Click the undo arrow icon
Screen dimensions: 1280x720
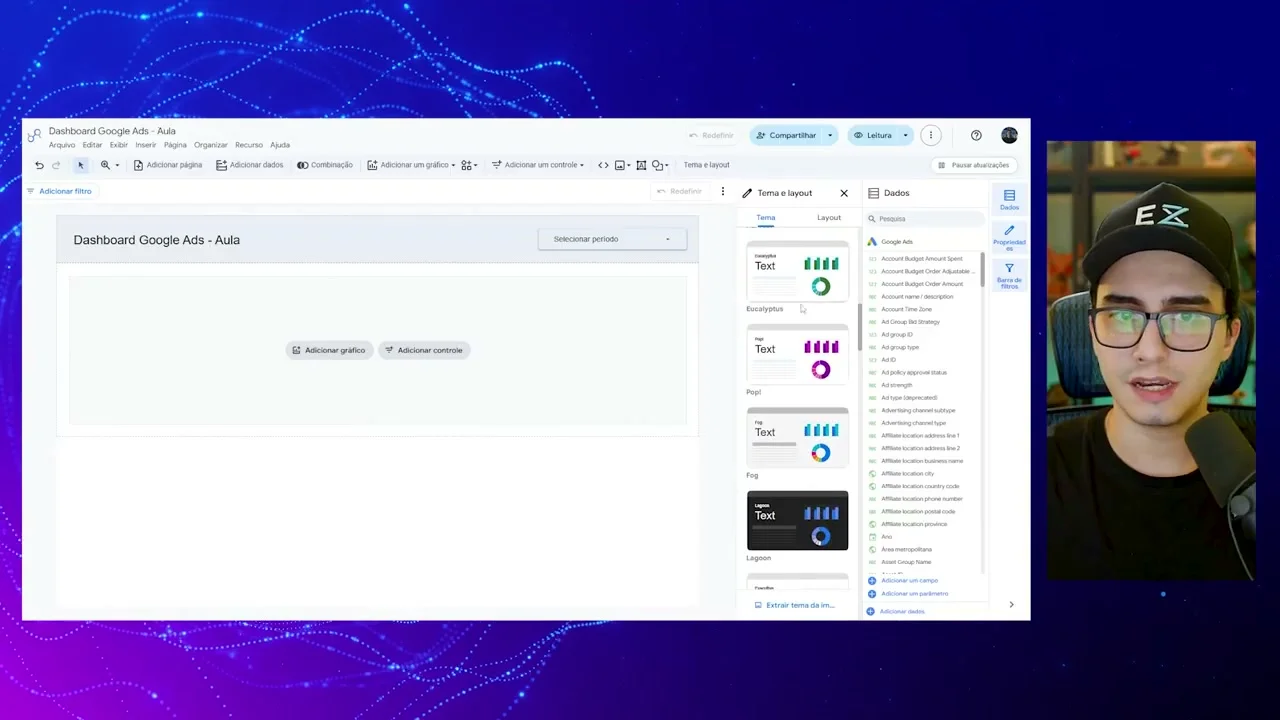click(x=39, y=165)
